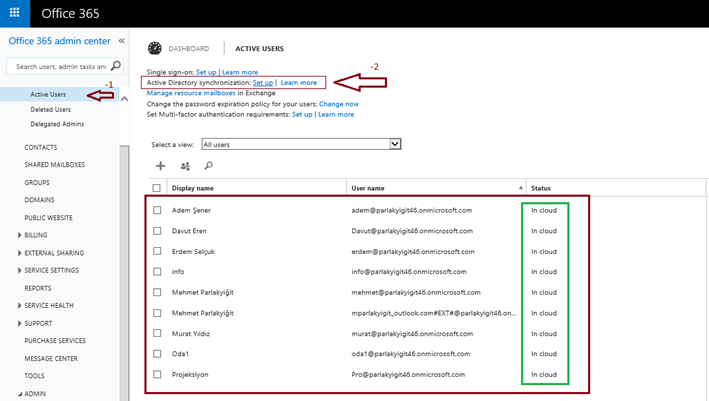
Task: Check the box for info user
Action: (x=157, y=272)
